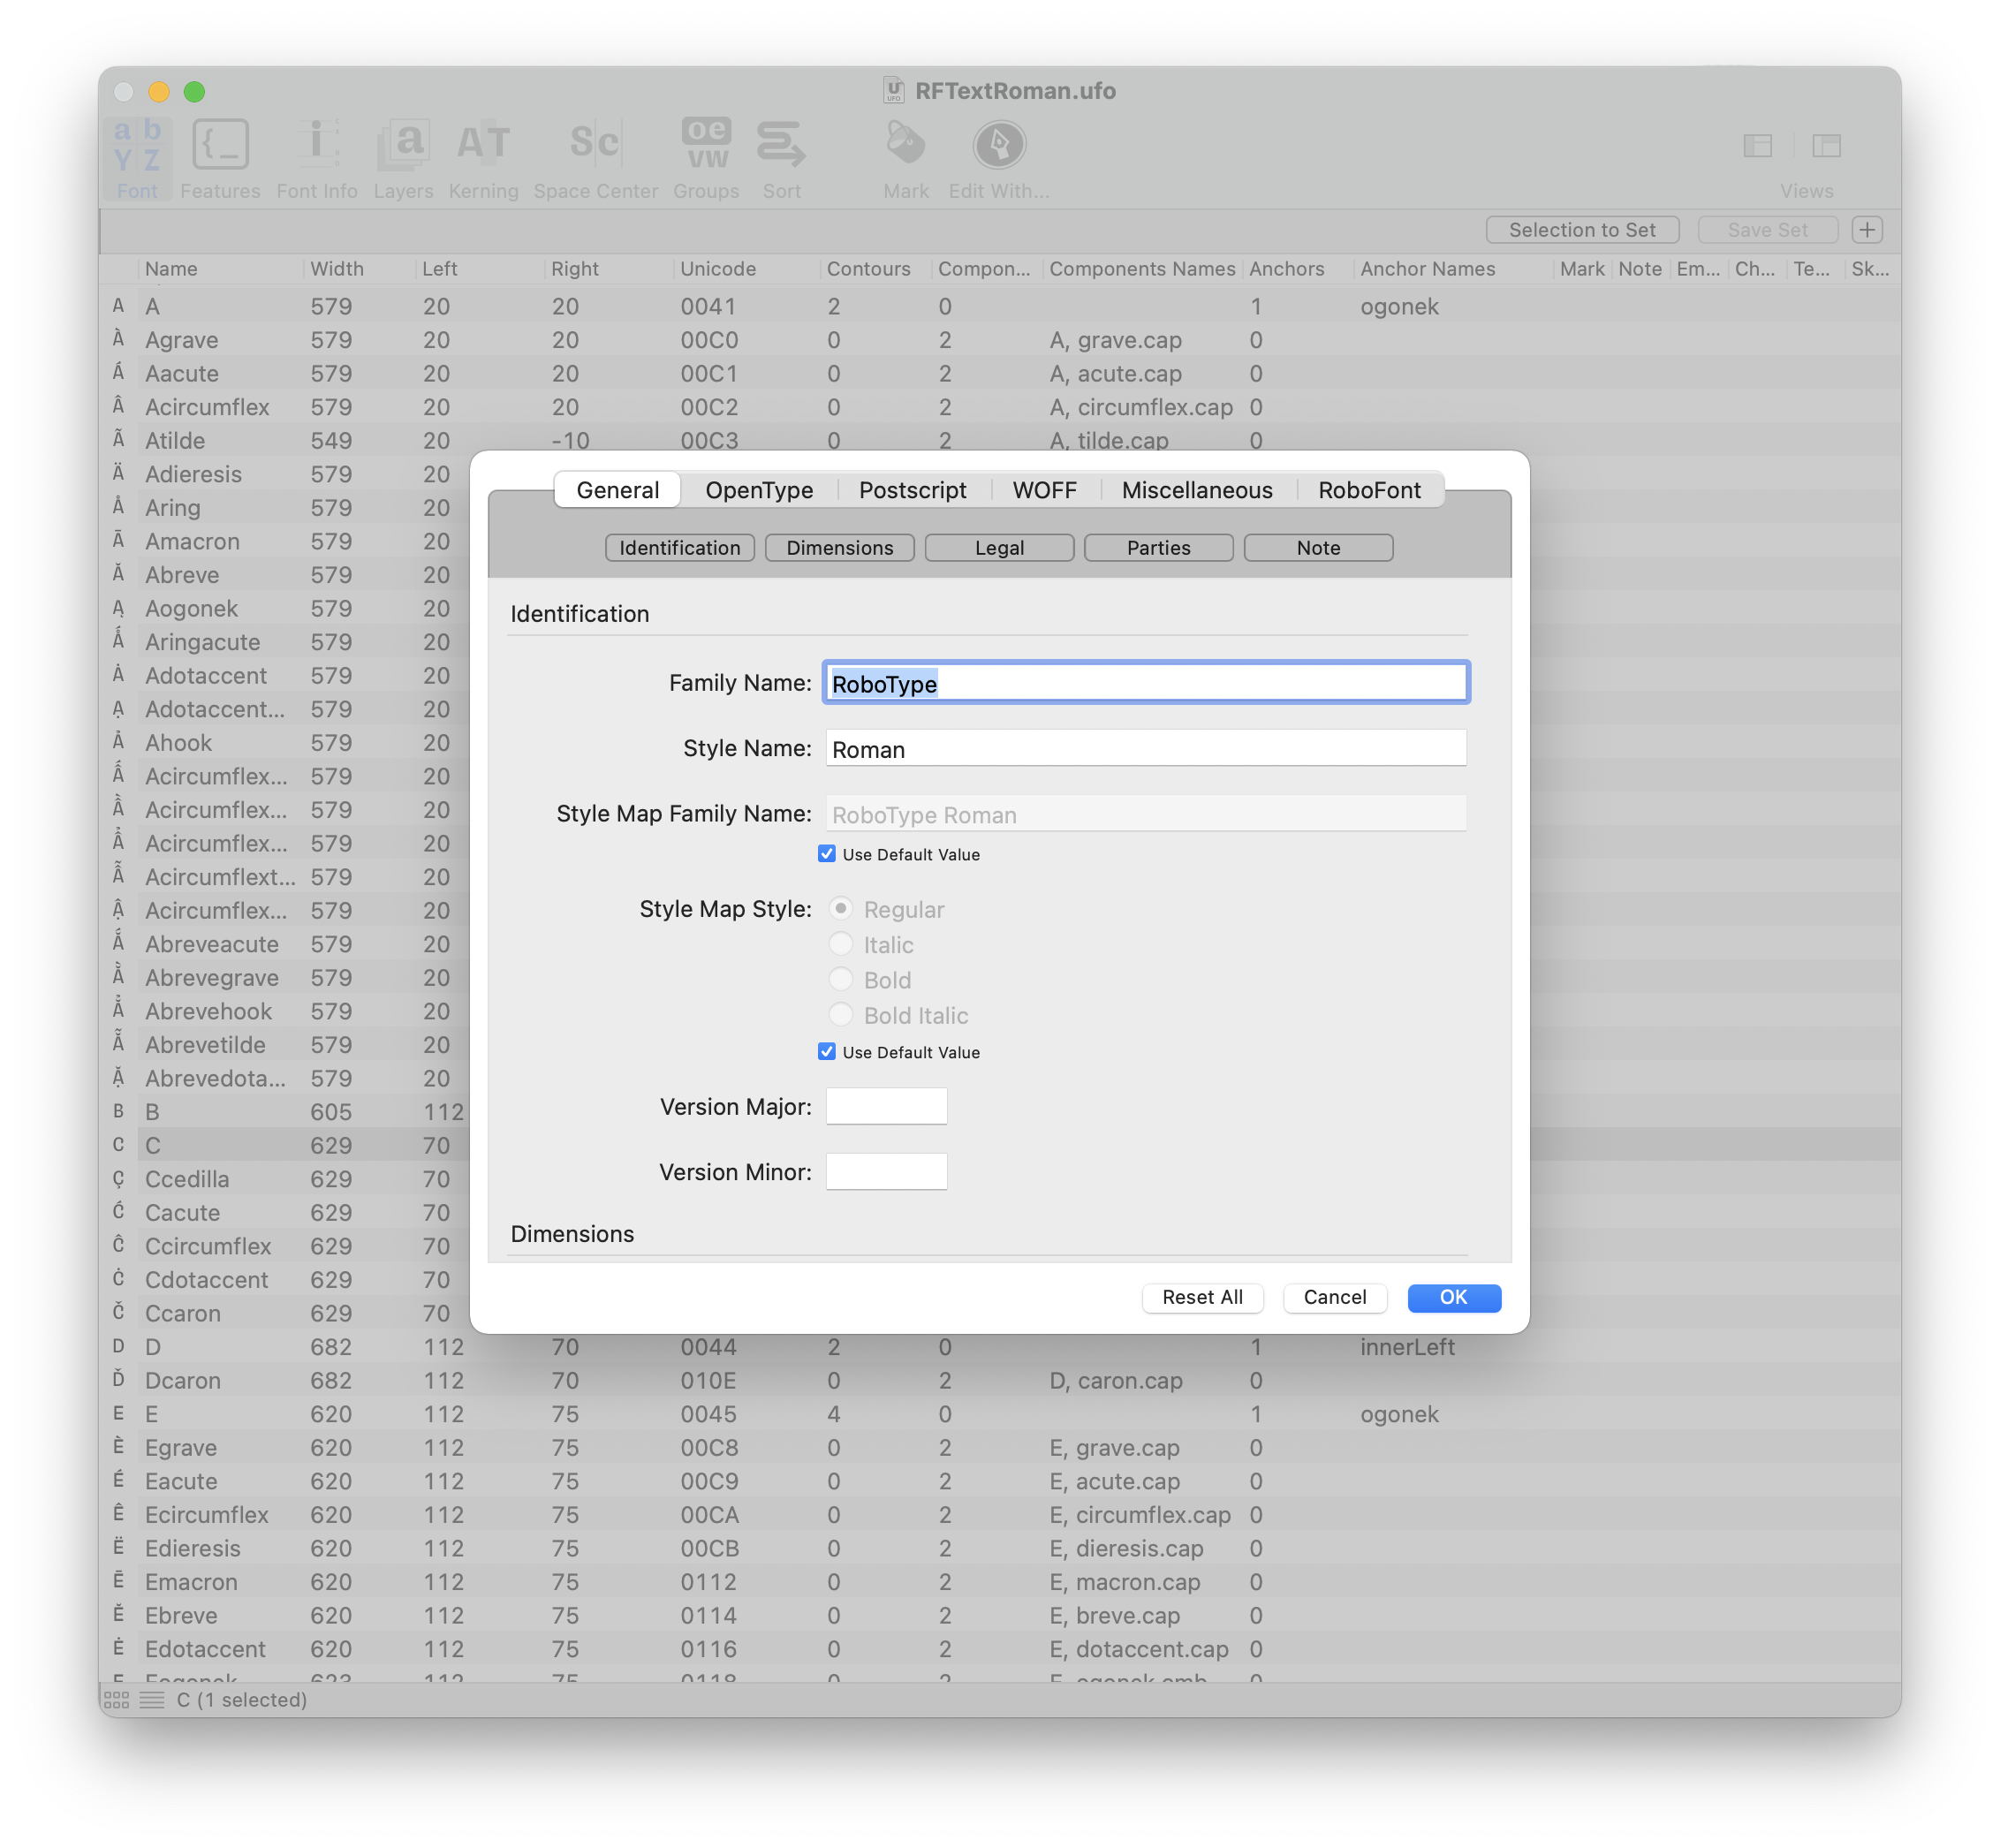Select the Ccedilla glyph row
The image size is (2000, 1848).
[x=285, y=1179]
